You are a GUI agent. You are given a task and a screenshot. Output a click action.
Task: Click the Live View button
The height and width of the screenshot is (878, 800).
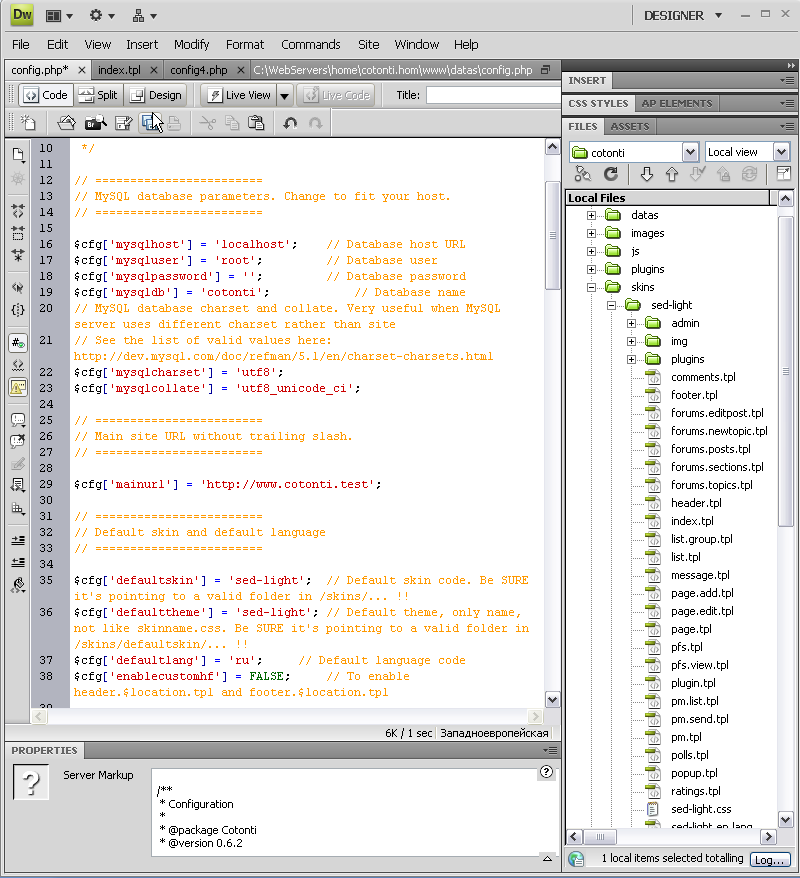(x=239, y=95)
